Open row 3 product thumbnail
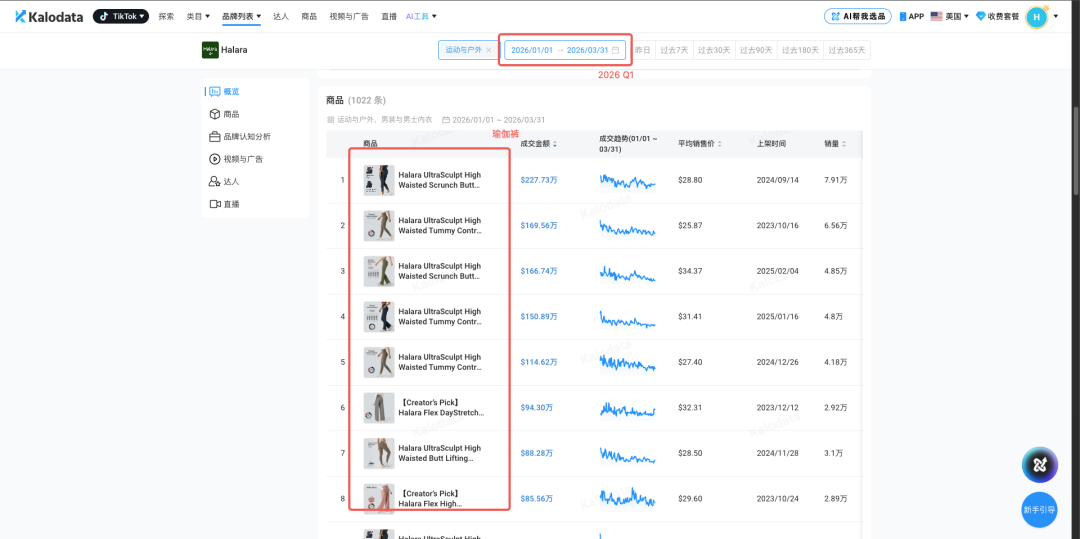The height and width of the screenshot is (539, 1080). coord(379,271)
